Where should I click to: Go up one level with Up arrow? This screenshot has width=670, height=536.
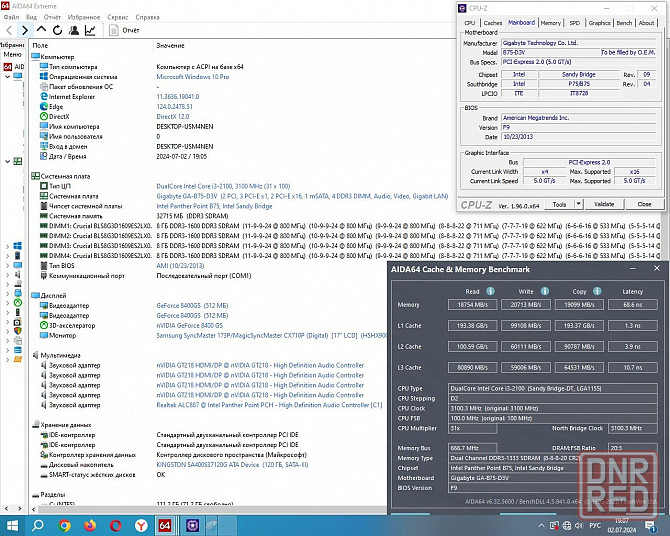pyautogui.click(x=40, y=31)
